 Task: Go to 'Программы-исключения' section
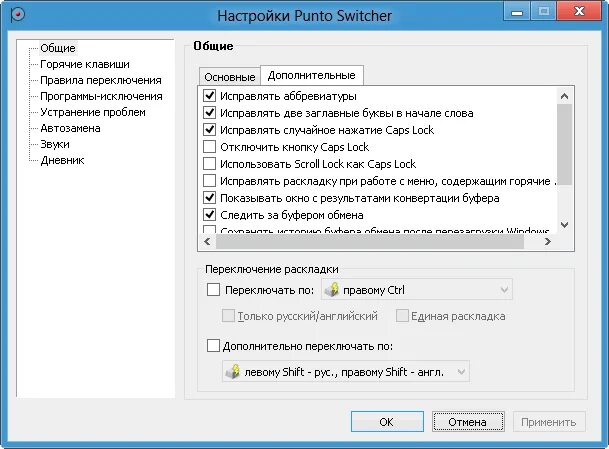coord(101,96)
